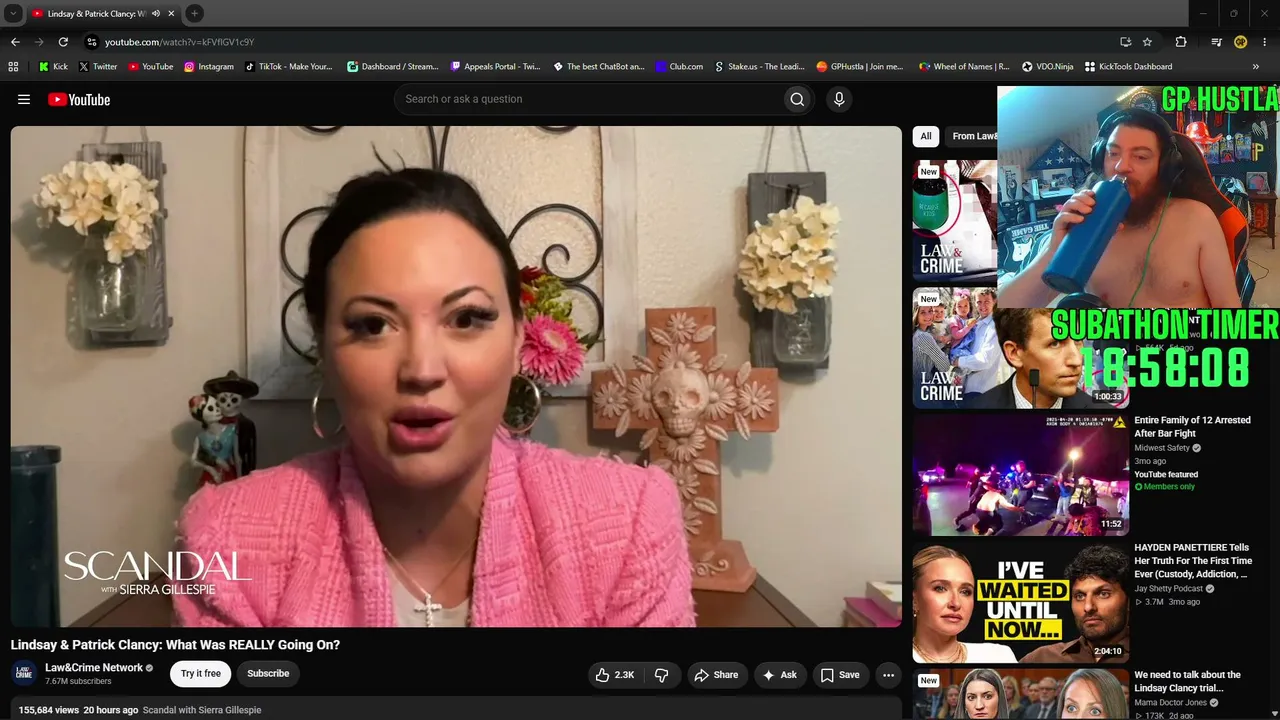Open a new browser tab
Screen dimensions: 1280x720
coord(195,13)
